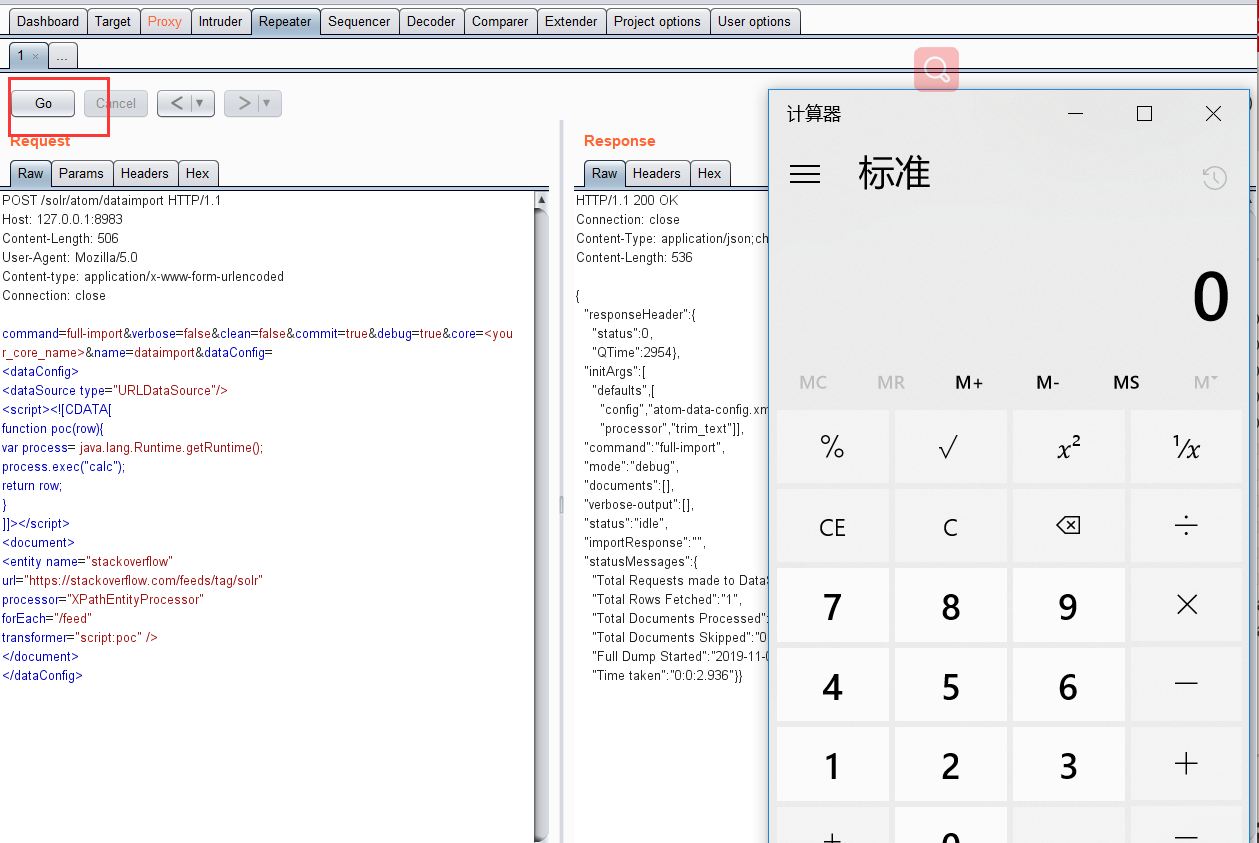Open the Dashboard tab in Burp
The height and width of the screenshot is (843, 1259).
pyautogui.click(x=48, y=21)
